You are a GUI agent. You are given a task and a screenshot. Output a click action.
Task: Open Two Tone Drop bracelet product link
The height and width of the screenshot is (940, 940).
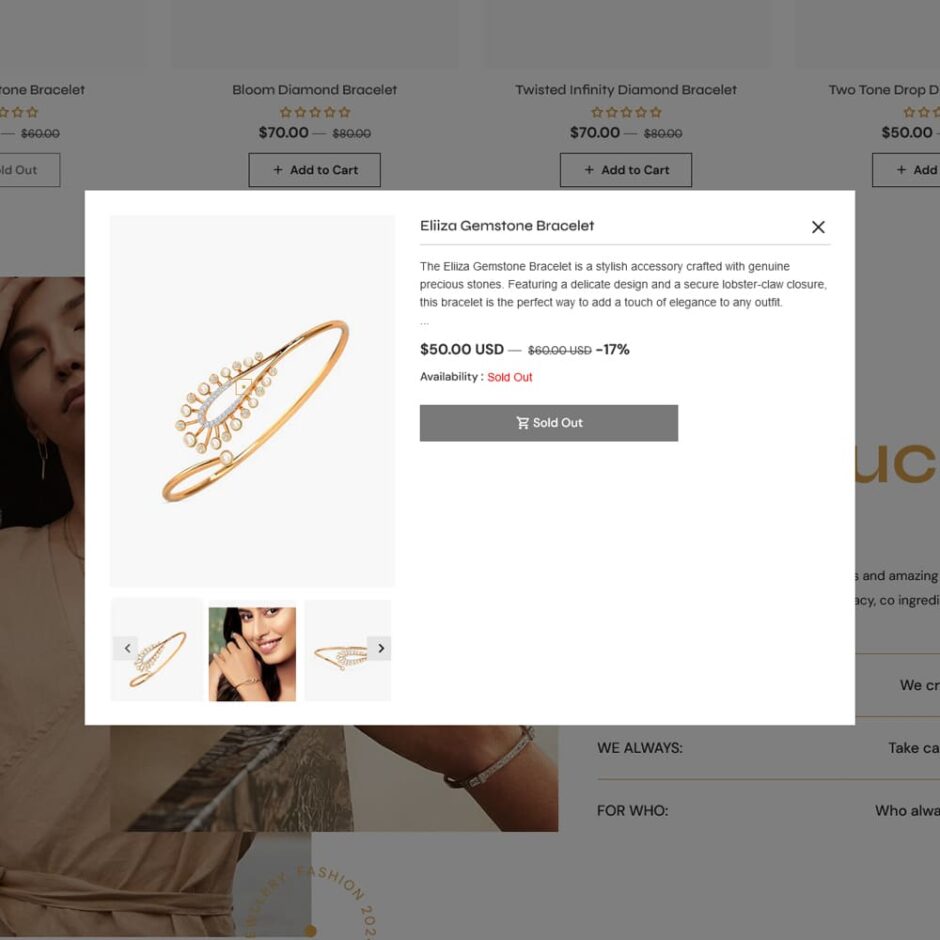[884, 89]
